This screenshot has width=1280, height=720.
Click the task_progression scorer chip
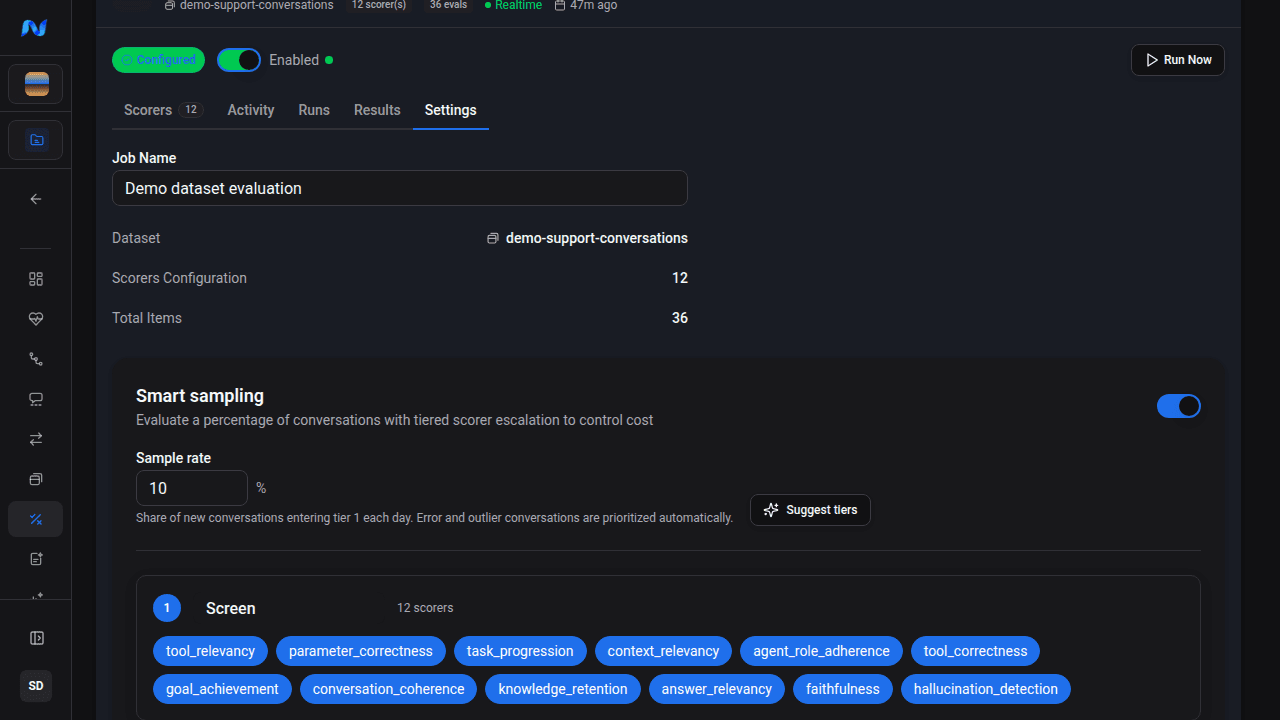[520, 651]
